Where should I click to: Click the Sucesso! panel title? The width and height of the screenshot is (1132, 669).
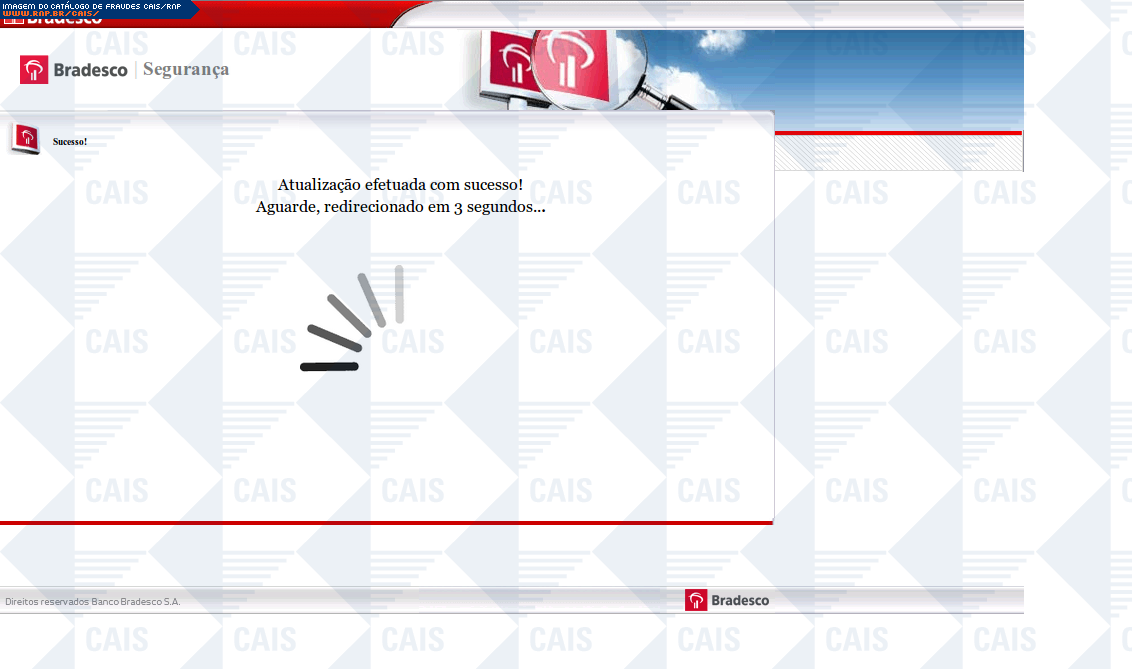pos(70,142)
